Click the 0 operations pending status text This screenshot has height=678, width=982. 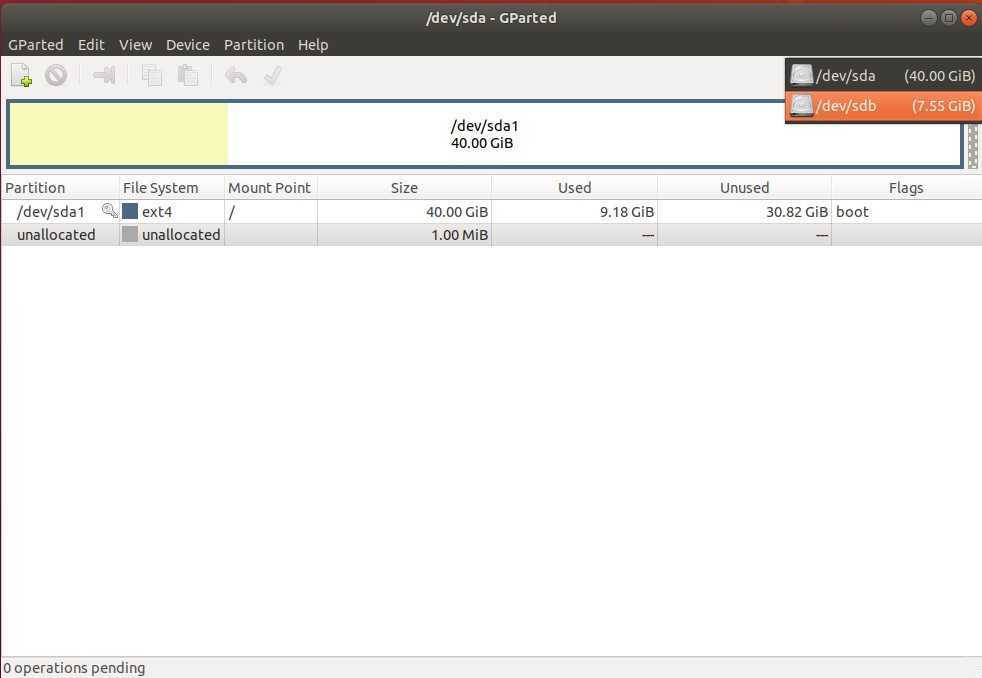click(74, 668)
